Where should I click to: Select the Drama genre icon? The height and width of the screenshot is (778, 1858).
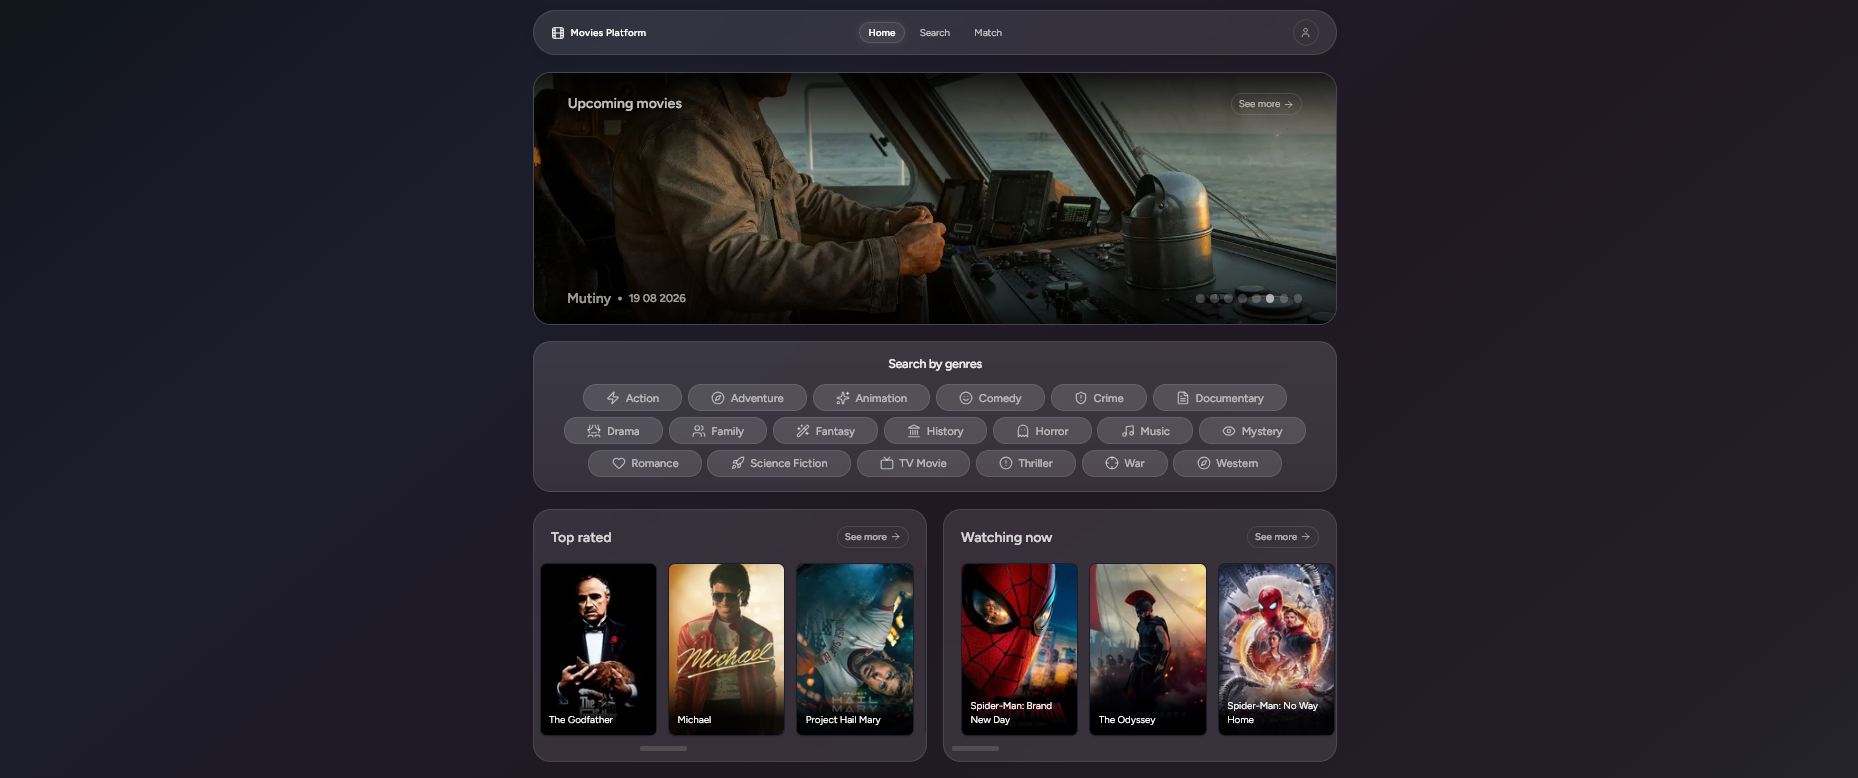pos(594,431)
